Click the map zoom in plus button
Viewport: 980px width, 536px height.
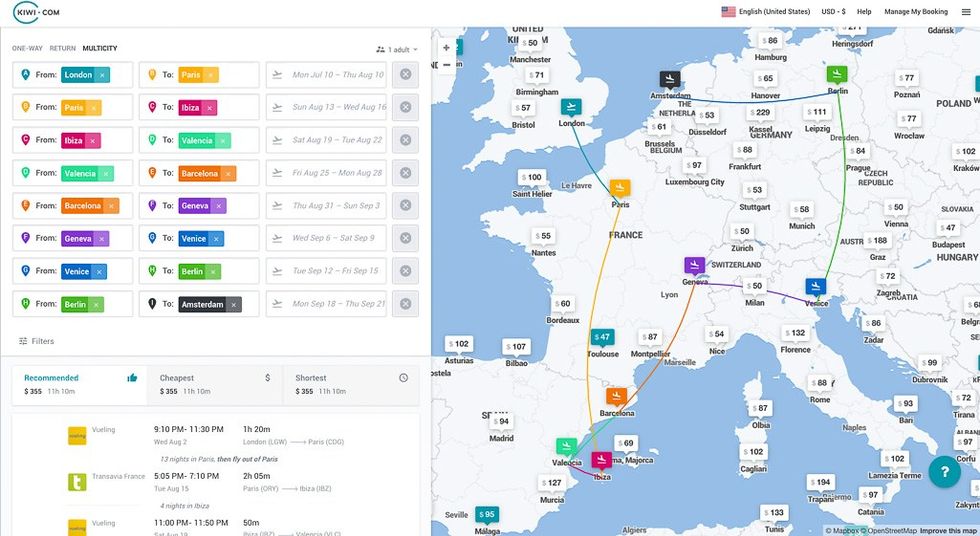point(446,48)
